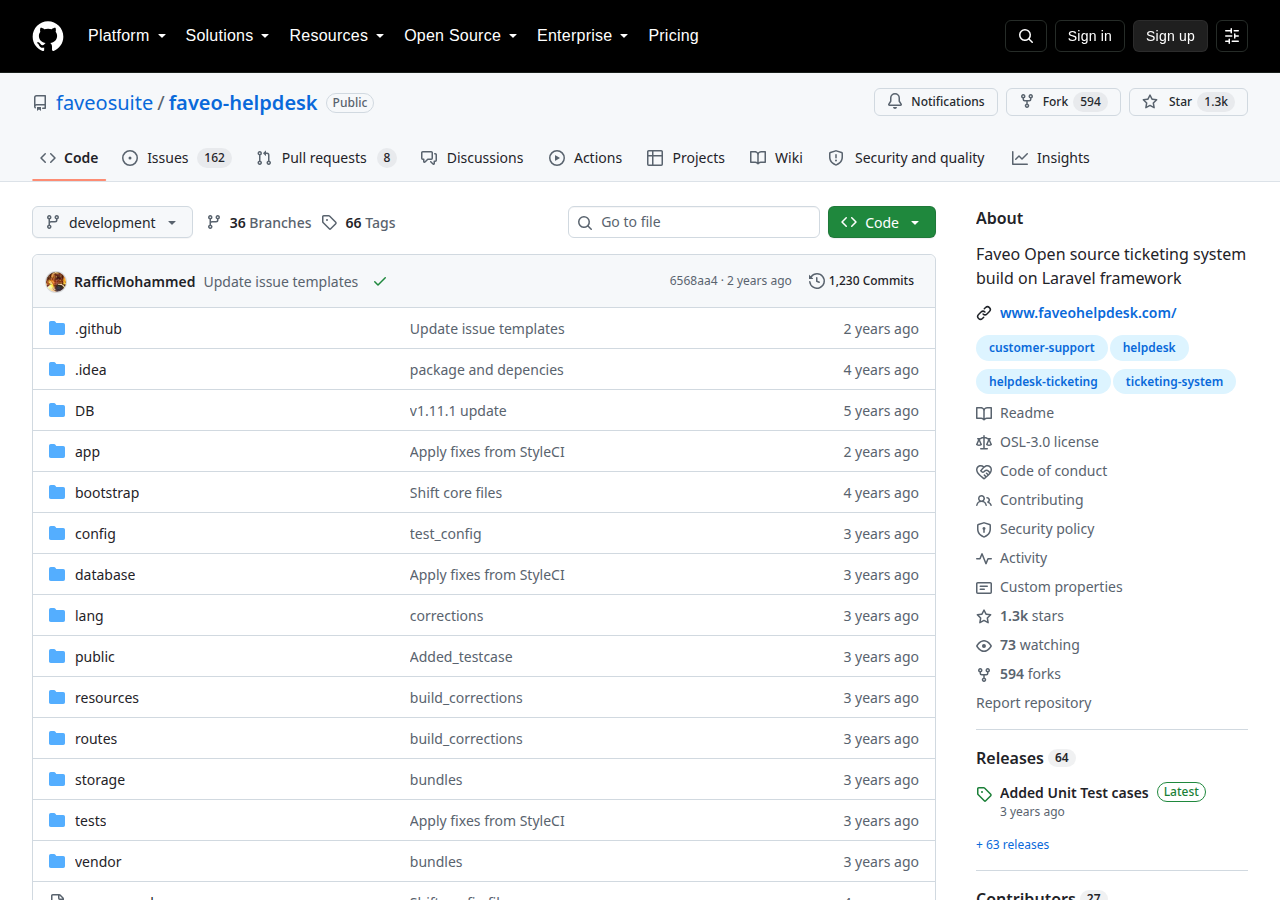Open Readme via book icon

984,413
